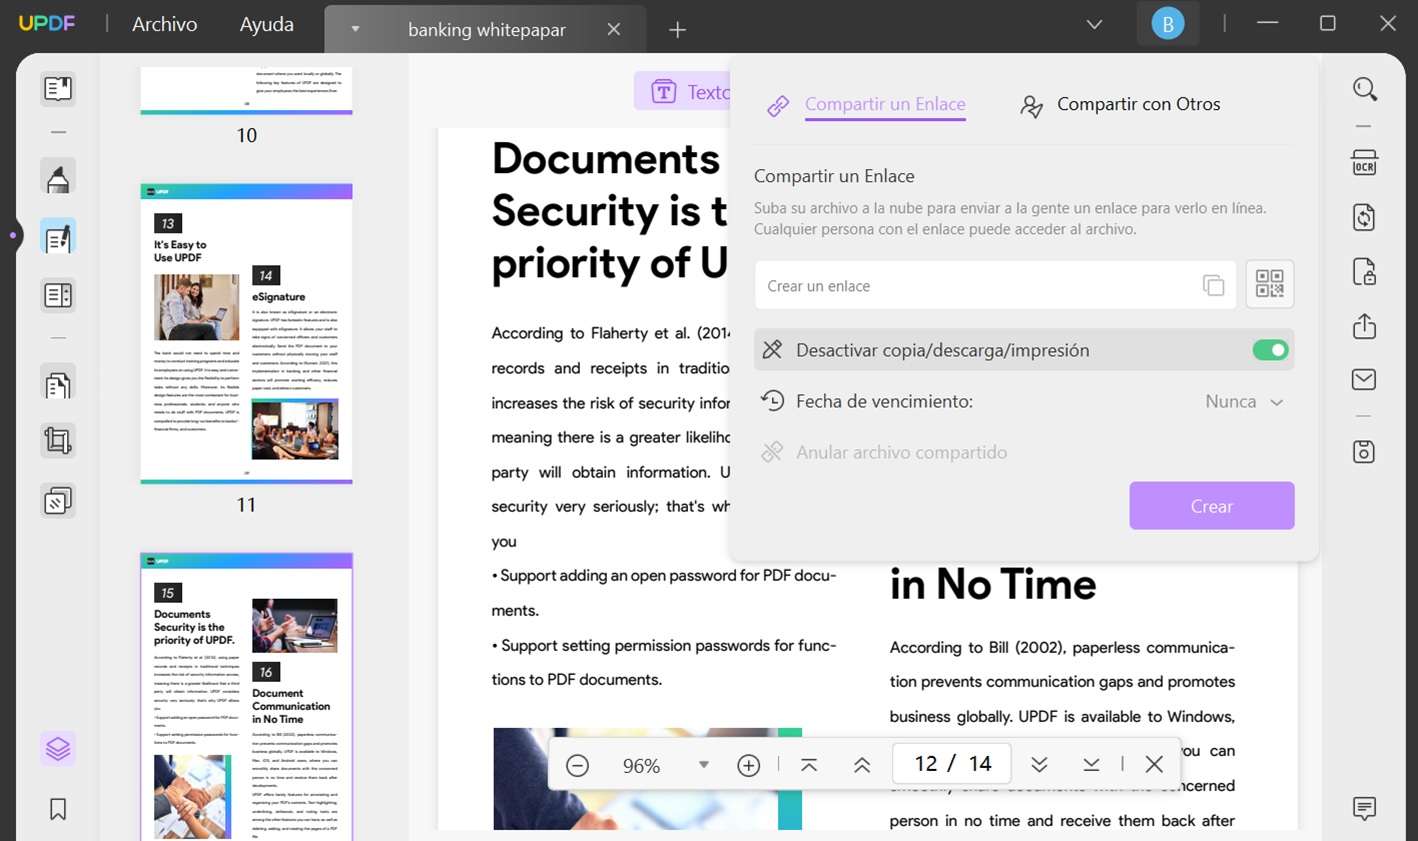Click the zoom in plus button
This screenshot has height=841, width=1418.
pos(748,766)
